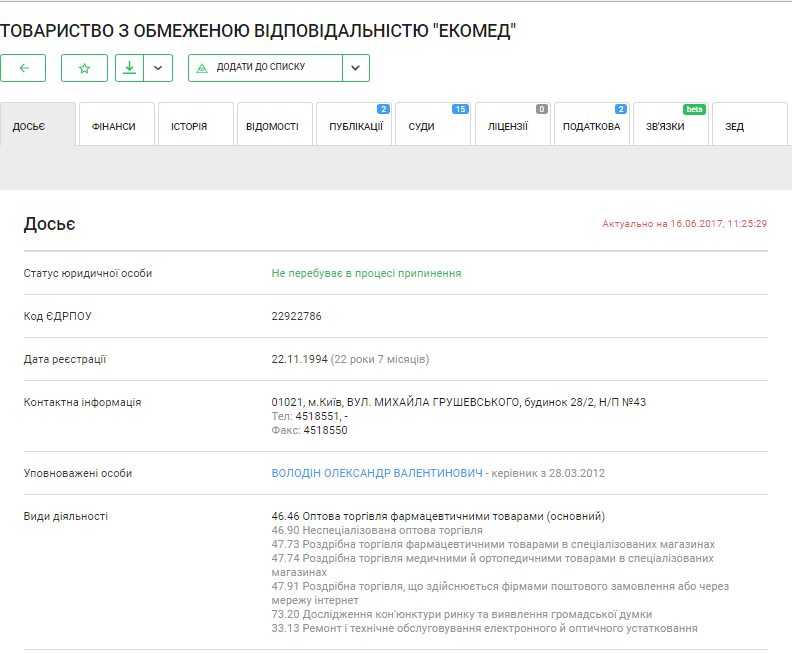The width and height of the screenshot is (792, 654).
Task: Open the Зв'язки beta tab
Action: (670, 126)
